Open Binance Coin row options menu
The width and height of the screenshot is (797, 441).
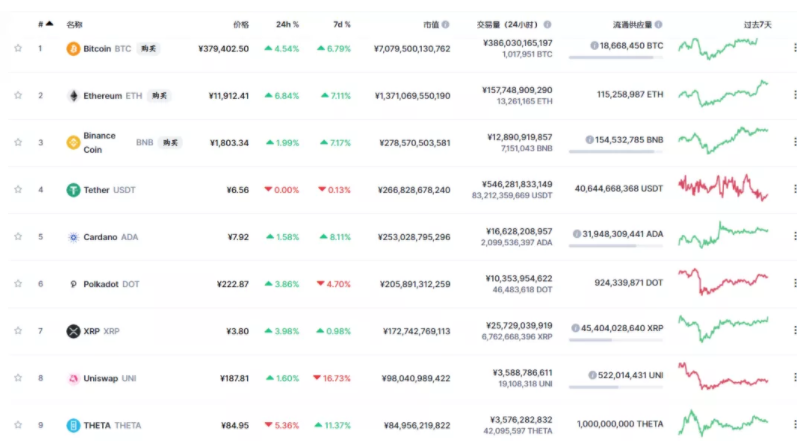click(x=794, y=142)
